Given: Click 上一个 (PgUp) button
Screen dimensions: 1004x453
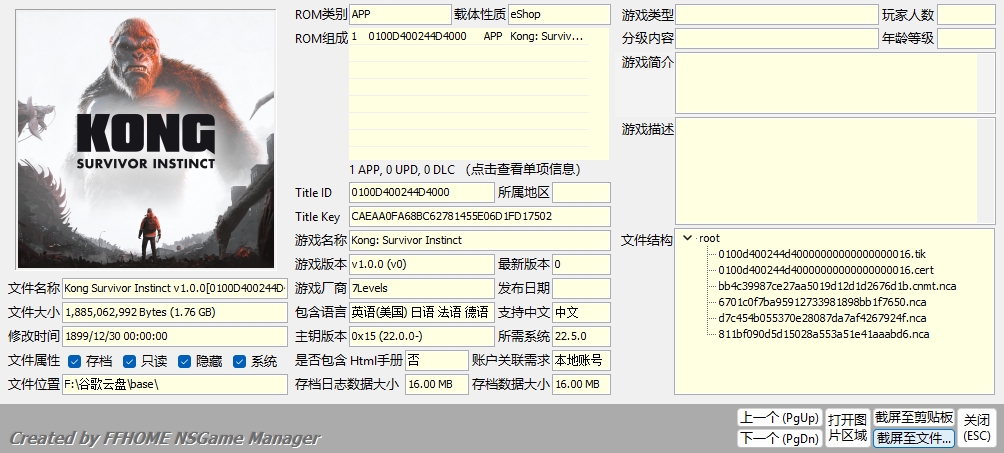Looking at the screenshot, I should pyautogui.click(x=779, y=418).
